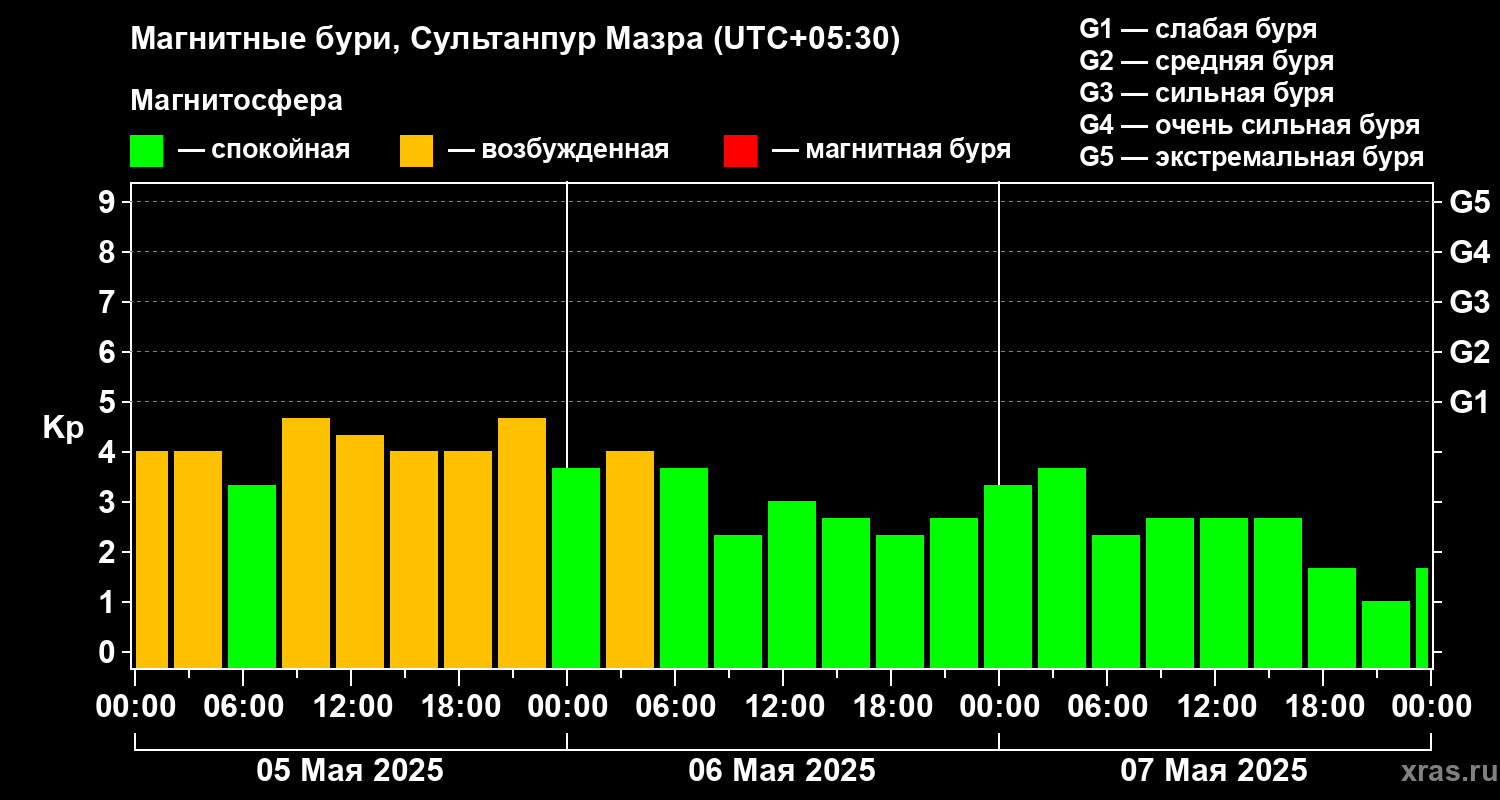Click the '06:00' tick label under 05 Мая
Screen dimensions: 1500x800
pyautogui.click(x=243, y=706)
